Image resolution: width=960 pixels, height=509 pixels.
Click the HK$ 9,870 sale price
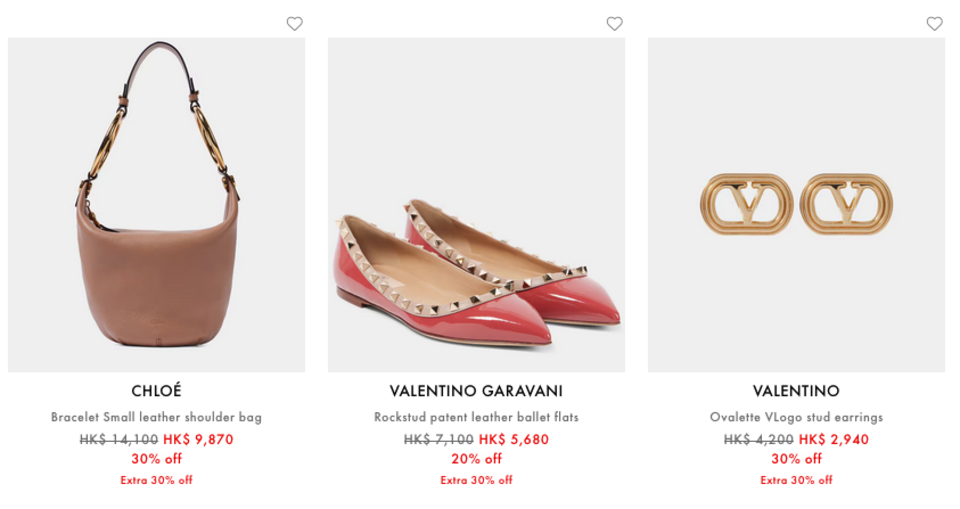click(198, 439)
